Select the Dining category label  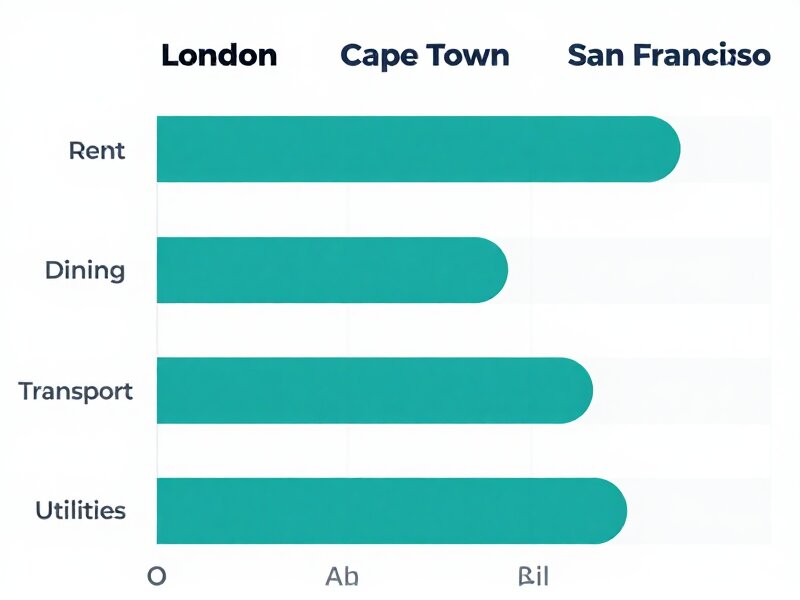click(x=85, y=270)
